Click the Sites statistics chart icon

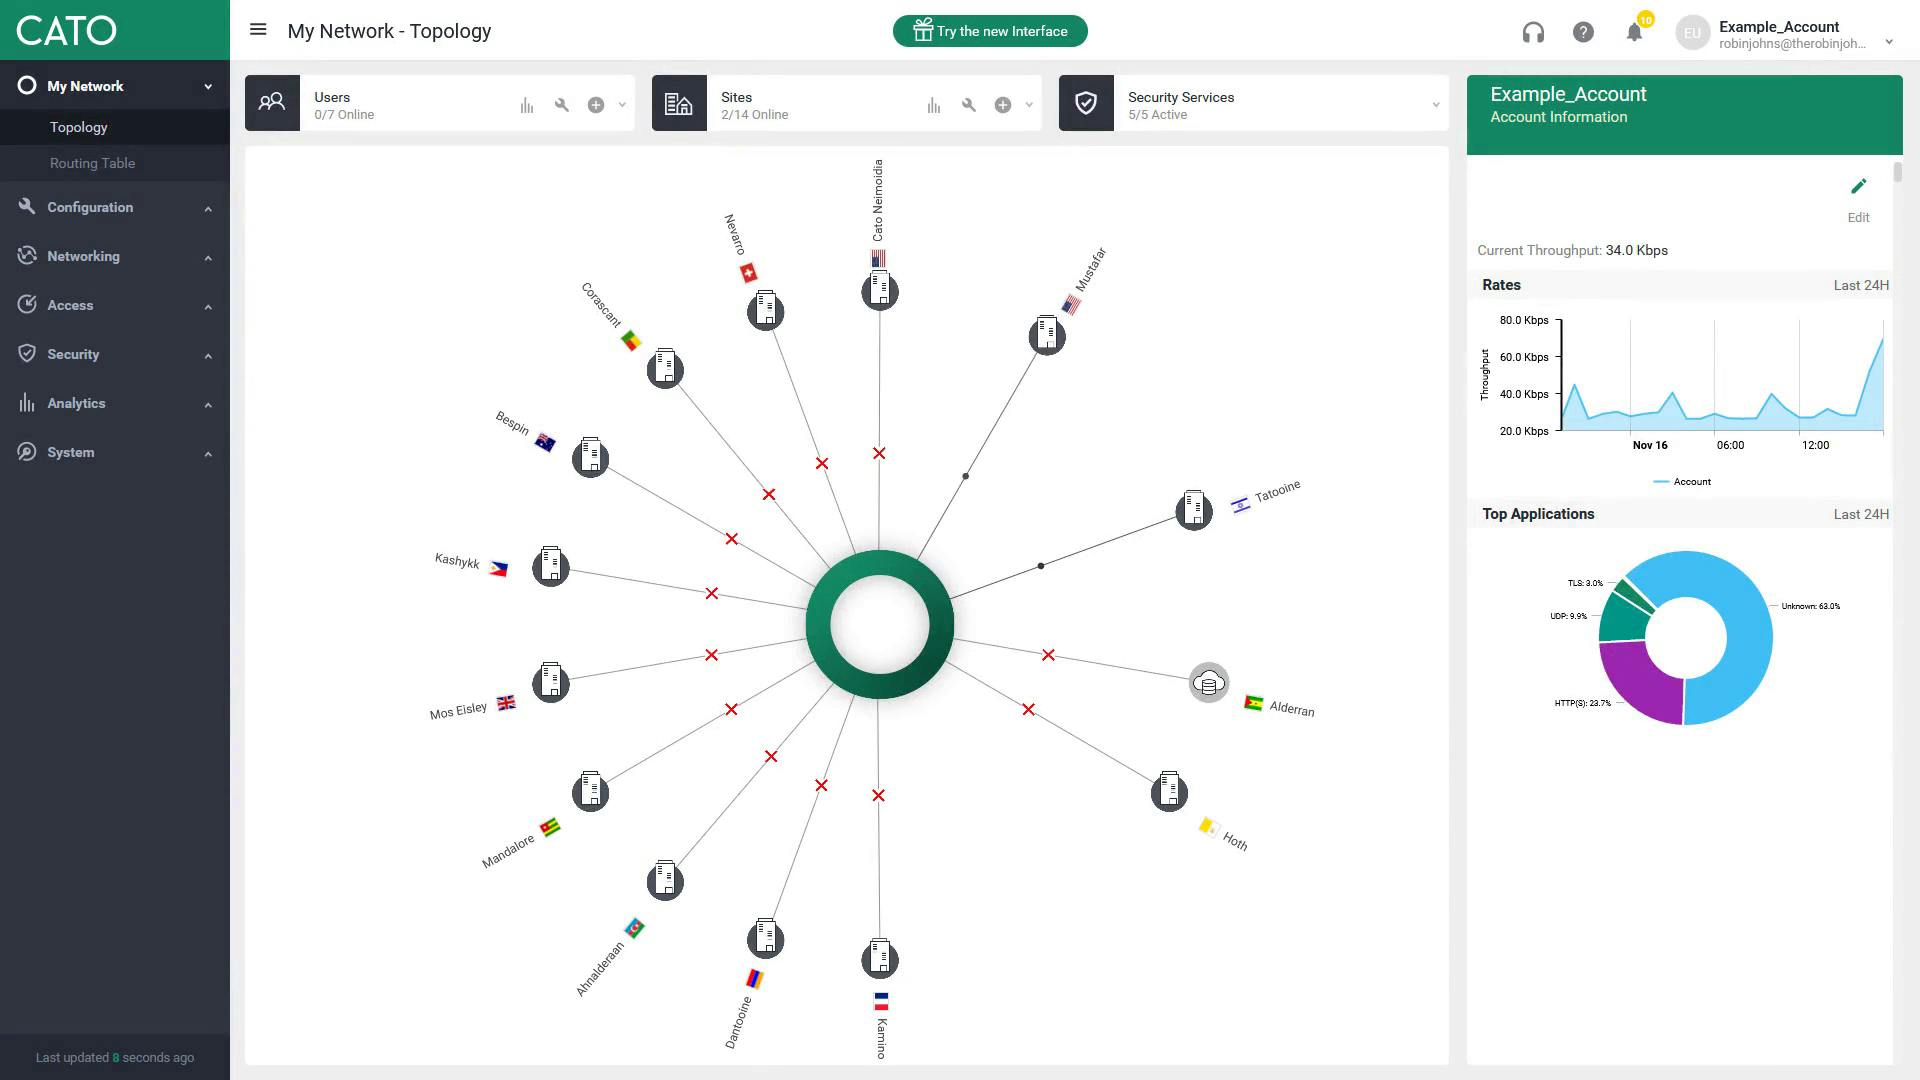click(x=933, y=104)
